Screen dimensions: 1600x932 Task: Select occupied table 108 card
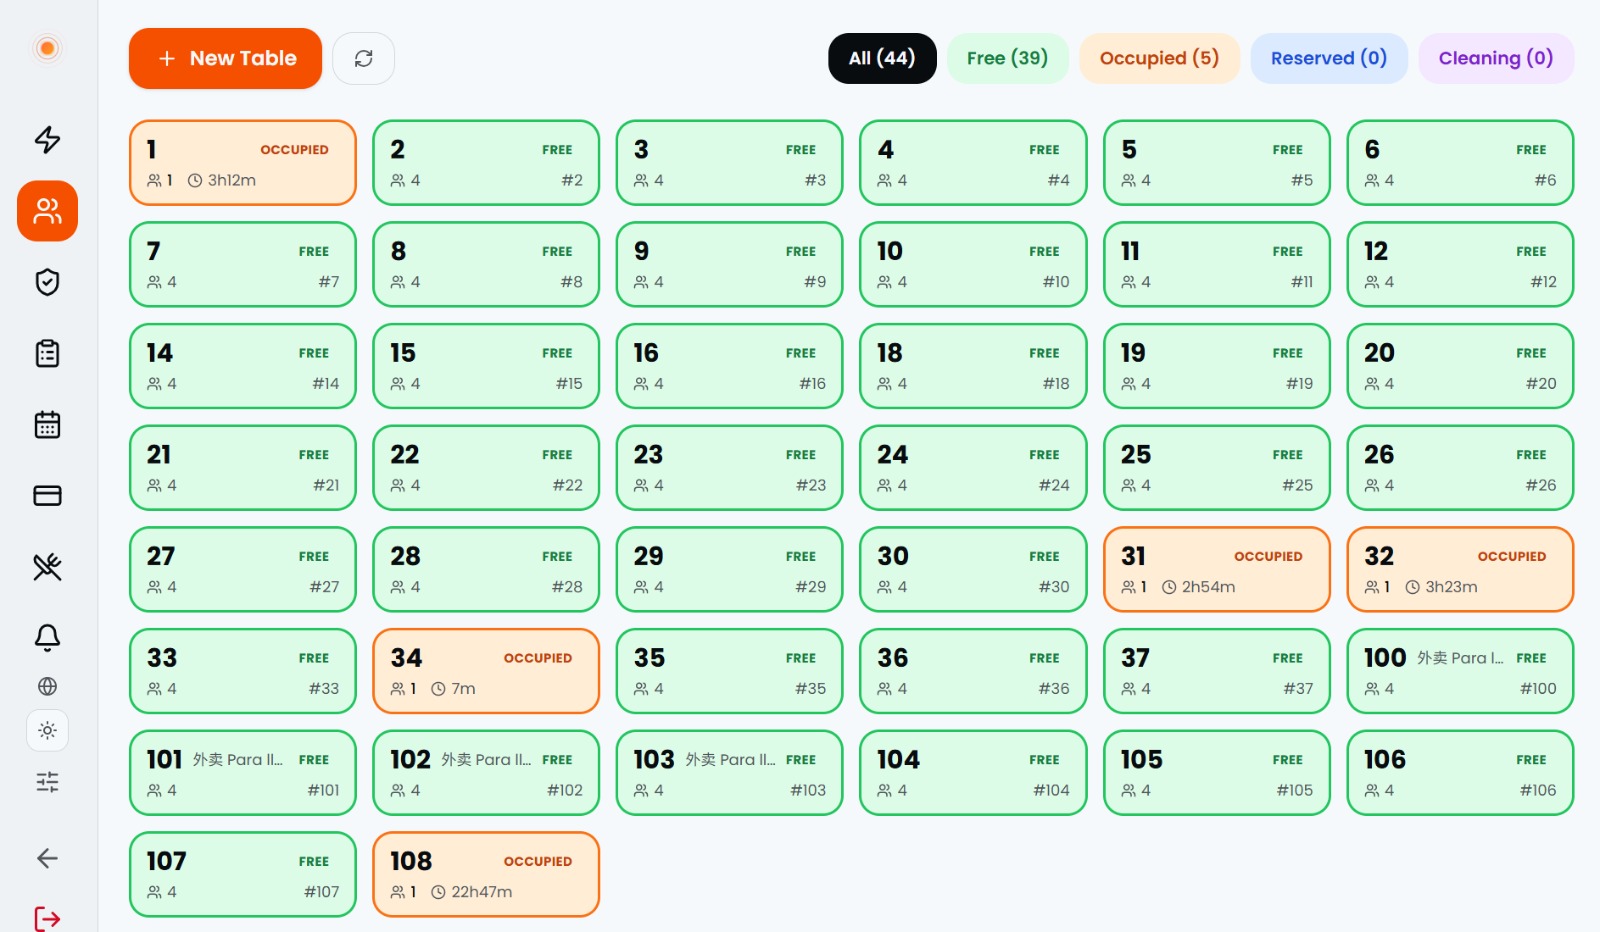click(486, 874)
